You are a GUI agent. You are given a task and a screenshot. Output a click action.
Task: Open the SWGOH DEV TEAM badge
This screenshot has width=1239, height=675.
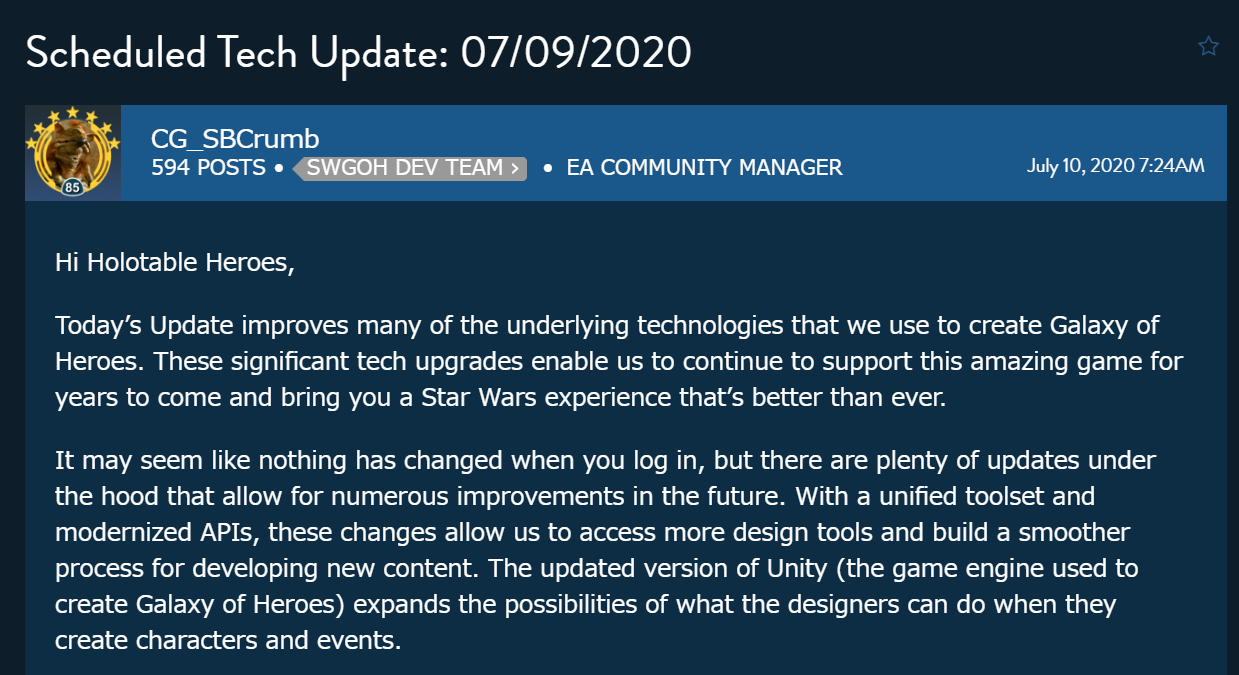(410, 168)
